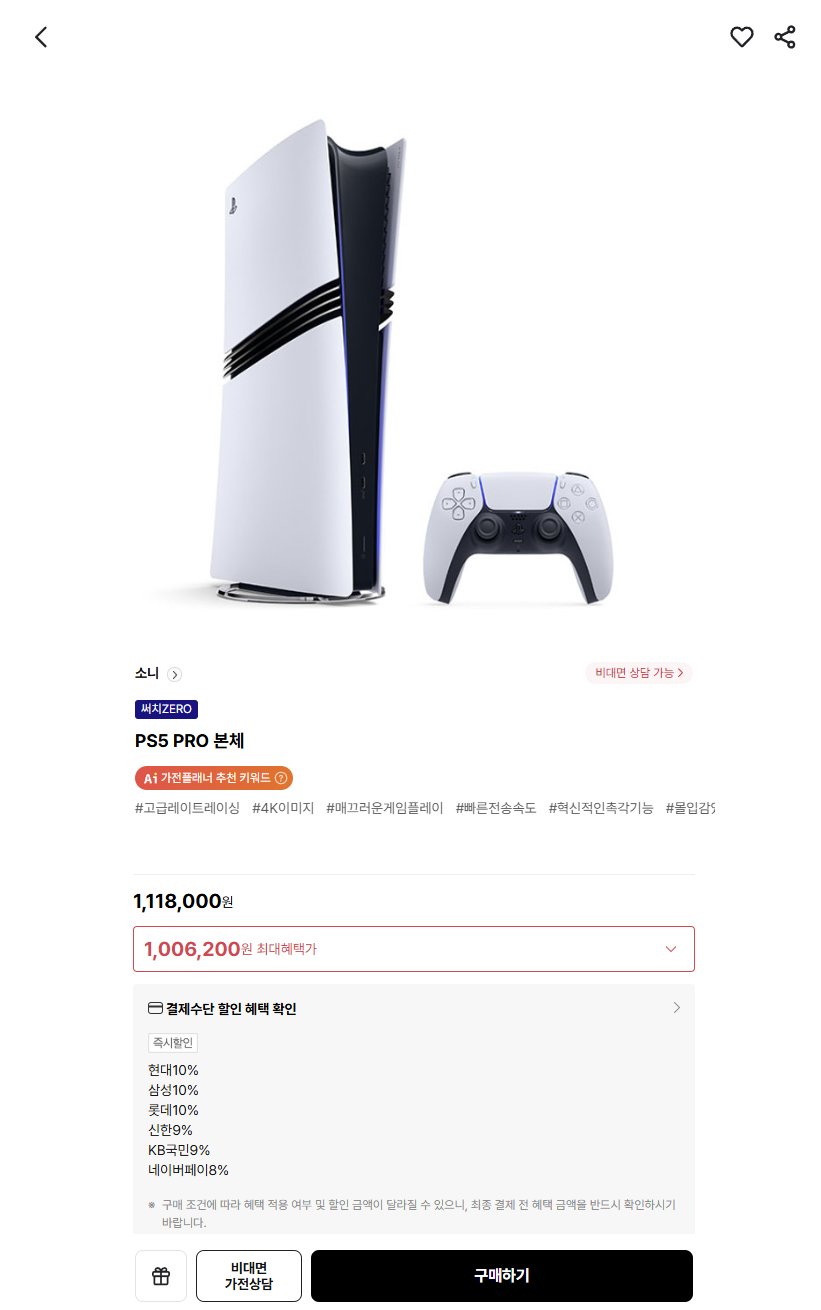Expand payment method discount details chevron

click(x=677, y=1008)
